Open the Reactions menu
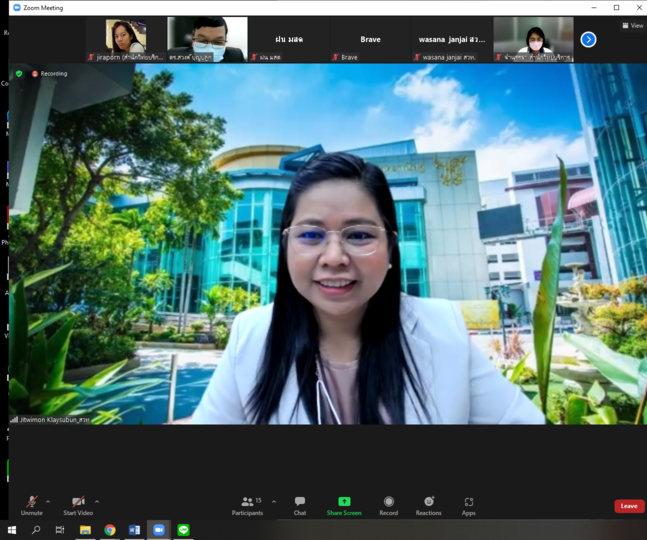This screenshot has height=540, width=647. (428, 504)
